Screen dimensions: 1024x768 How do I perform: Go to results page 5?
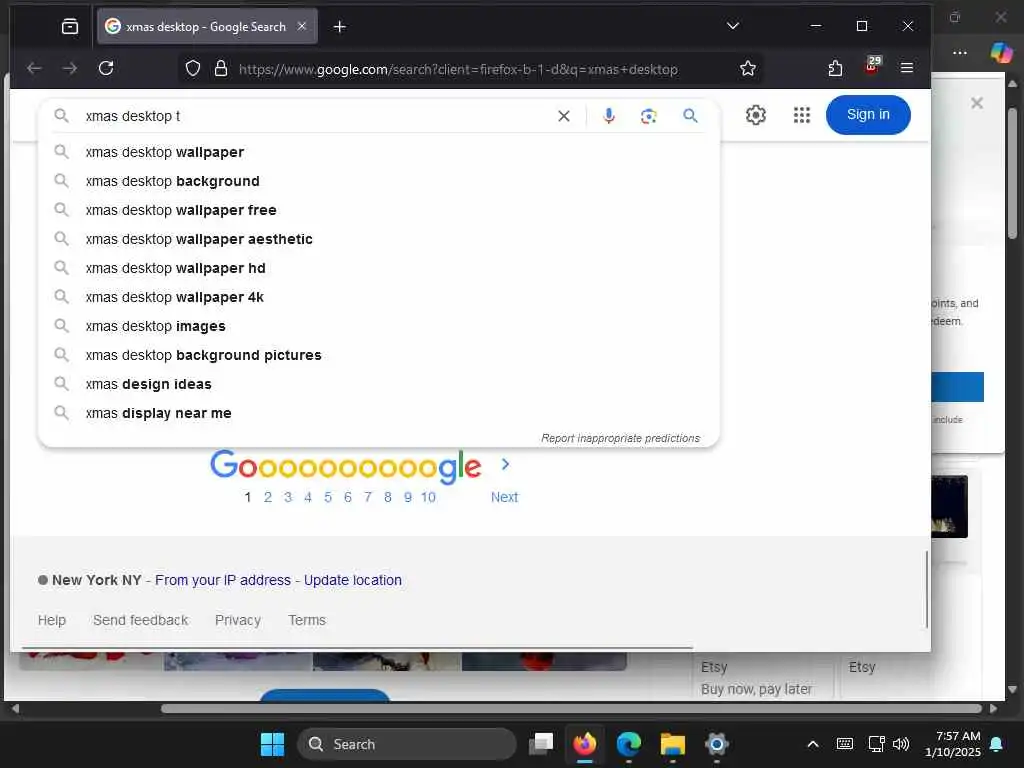328,497
